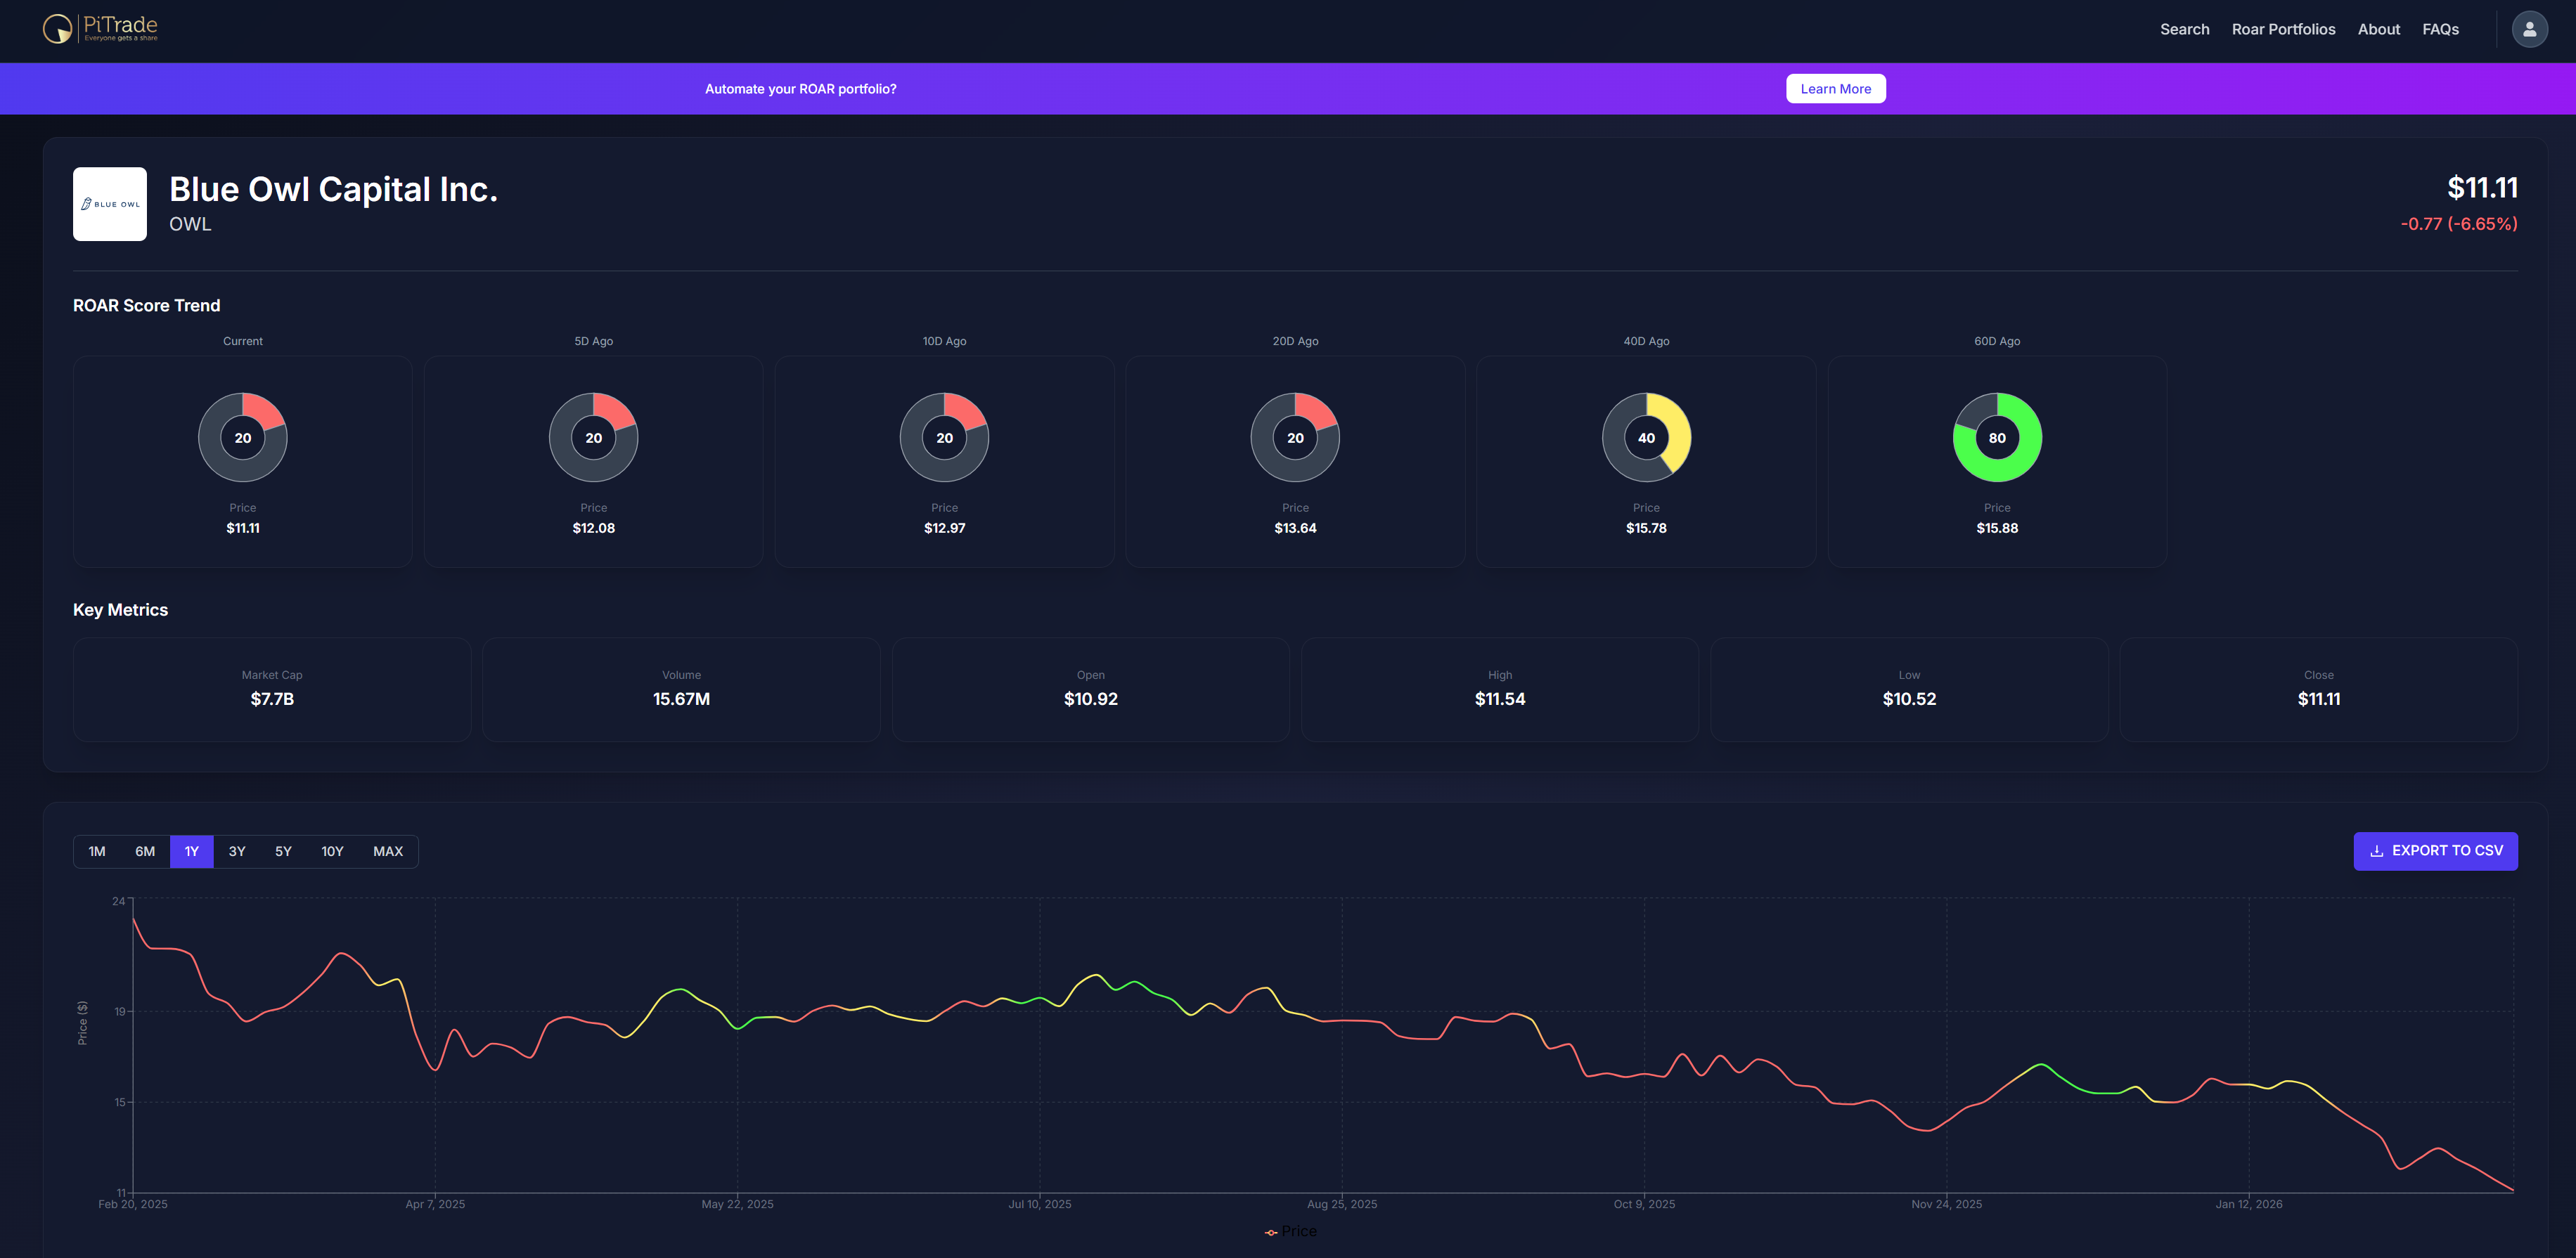Screen dimensions: 2576x1258
Task: Open the Search nav link
Action: tap(2184, 29)
